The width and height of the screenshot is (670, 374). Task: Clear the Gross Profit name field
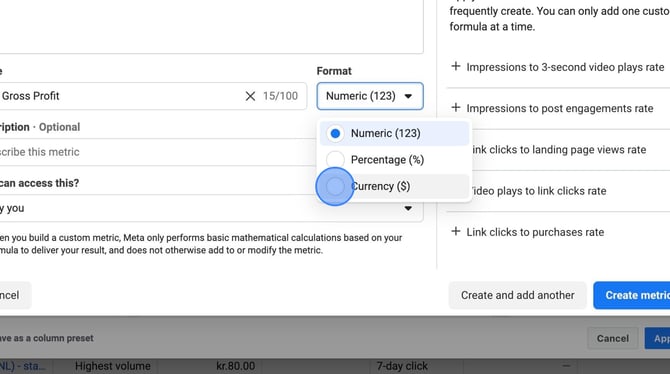point(250,96)
